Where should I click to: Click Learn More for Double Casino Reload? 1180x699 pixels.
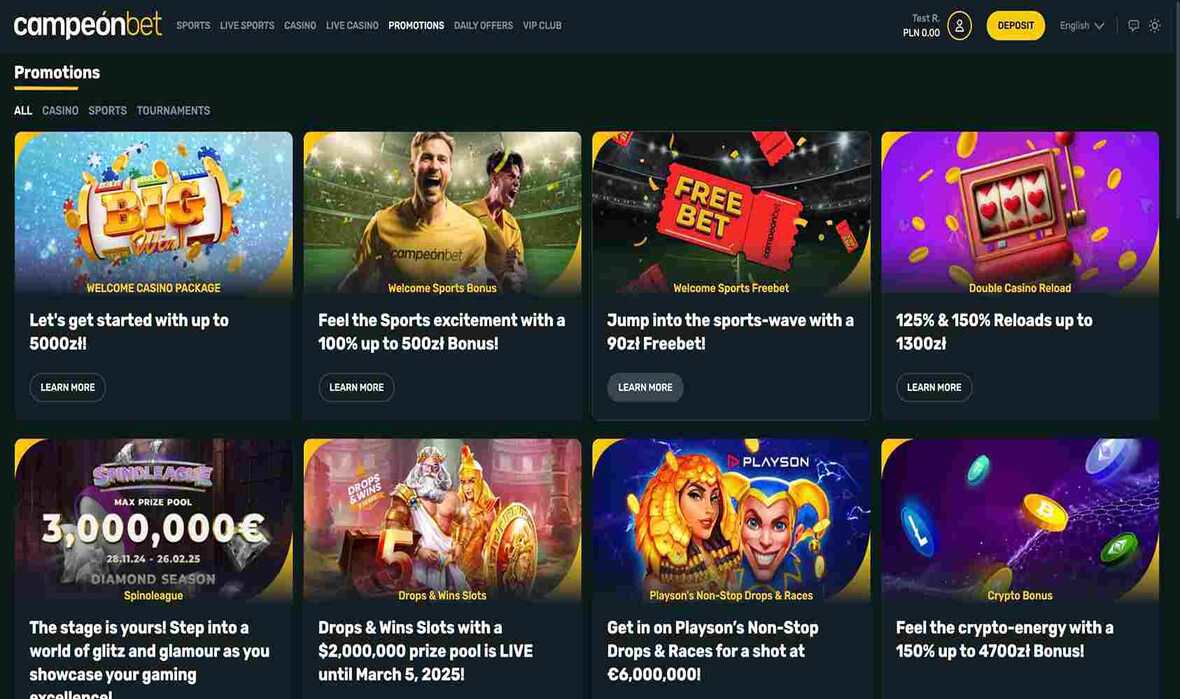click(934, 387)
